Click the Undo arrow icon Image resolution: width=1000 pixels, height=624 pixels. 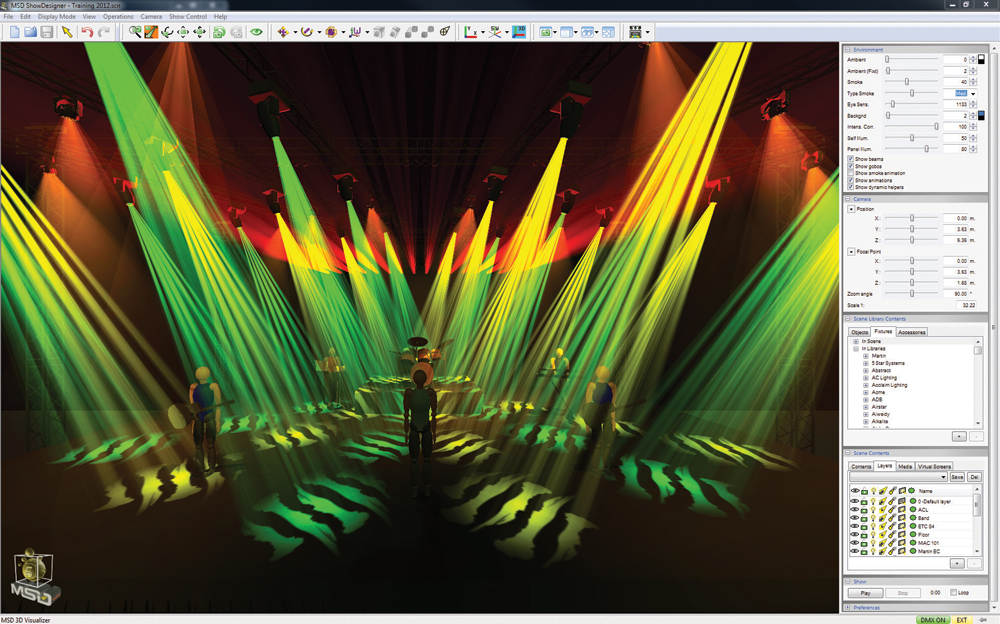(x=87, y=31)
